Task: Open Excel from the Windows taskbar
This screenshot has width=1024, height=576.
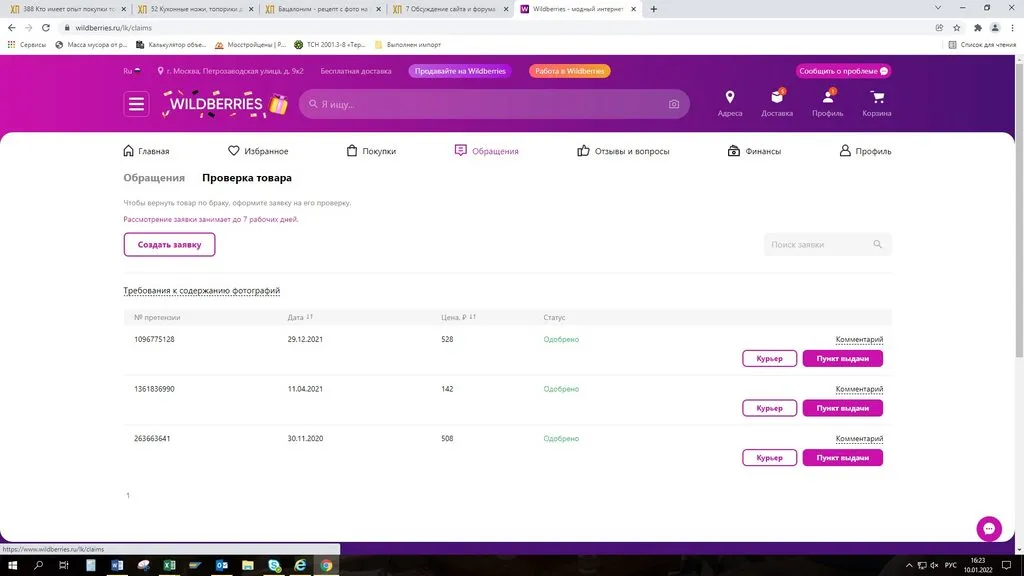Action: point(170,566)
